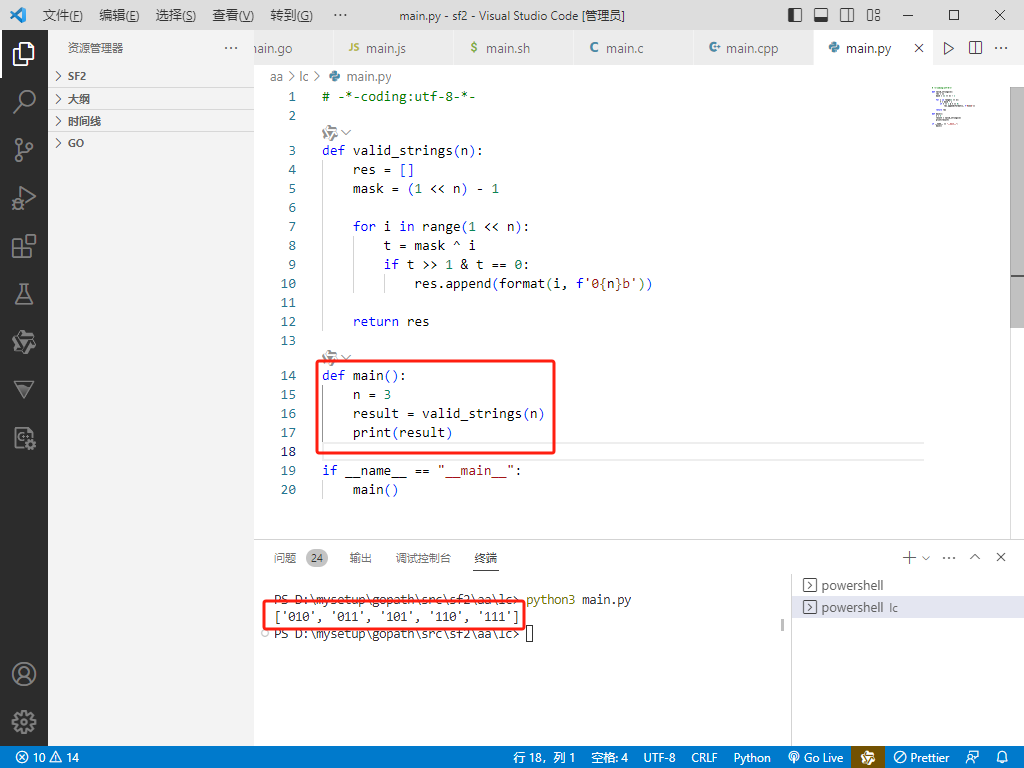The height and width of the screenshot is (768, 1024).
Task: Click errors and warnings count in status bar
Action: point(47,758)
